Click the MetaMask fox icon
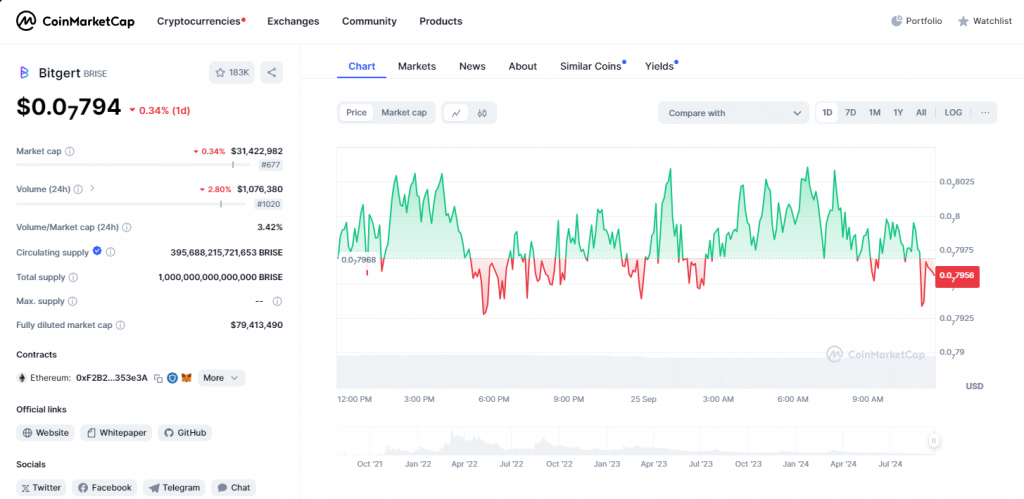The height and width of the screenshot is (499, 1024). [x=186, y=378]
